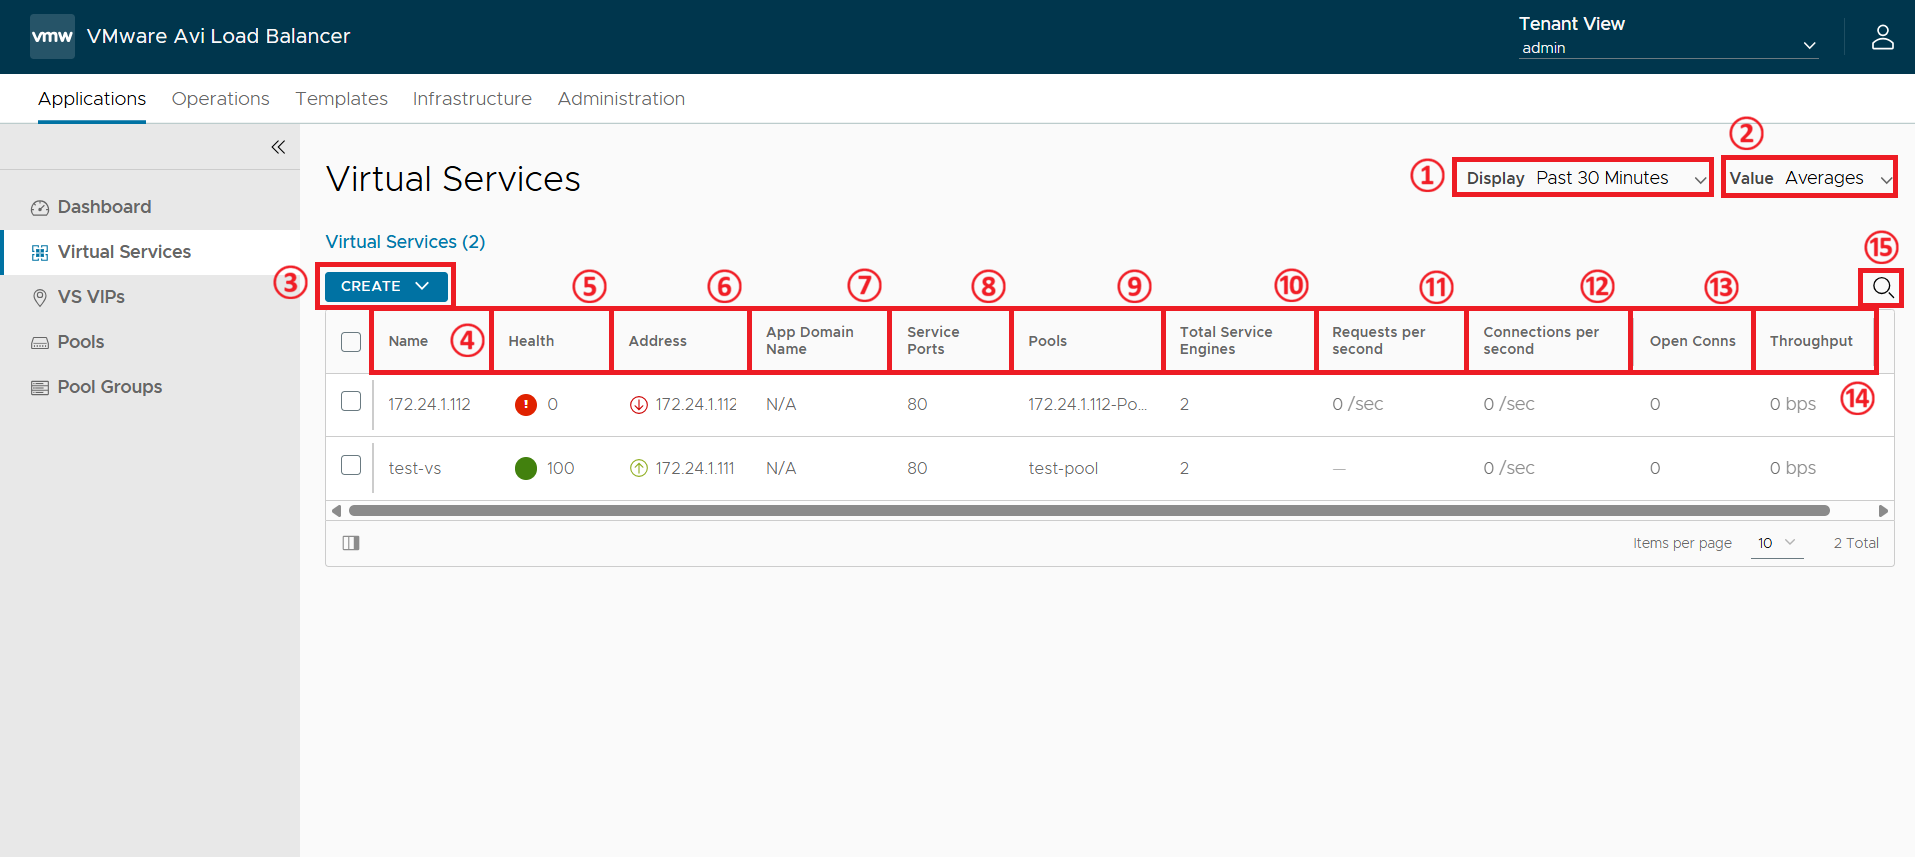
Task: Click the left arrow of horizontal scrollbar
Action: click(336, 511)
